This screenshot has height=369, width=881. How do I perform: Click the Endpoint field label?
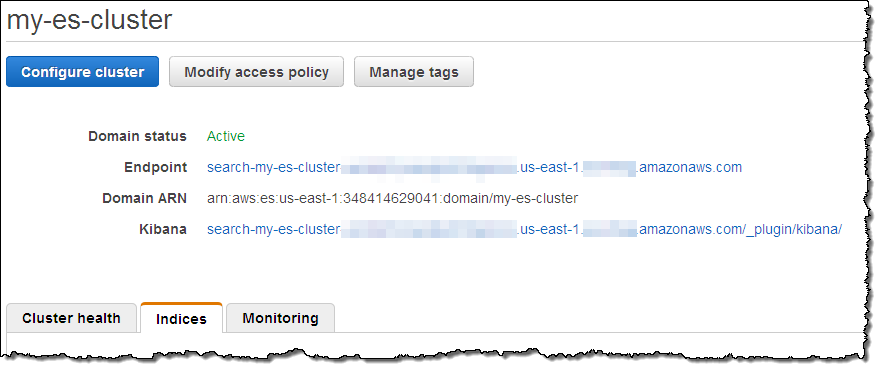156,167
